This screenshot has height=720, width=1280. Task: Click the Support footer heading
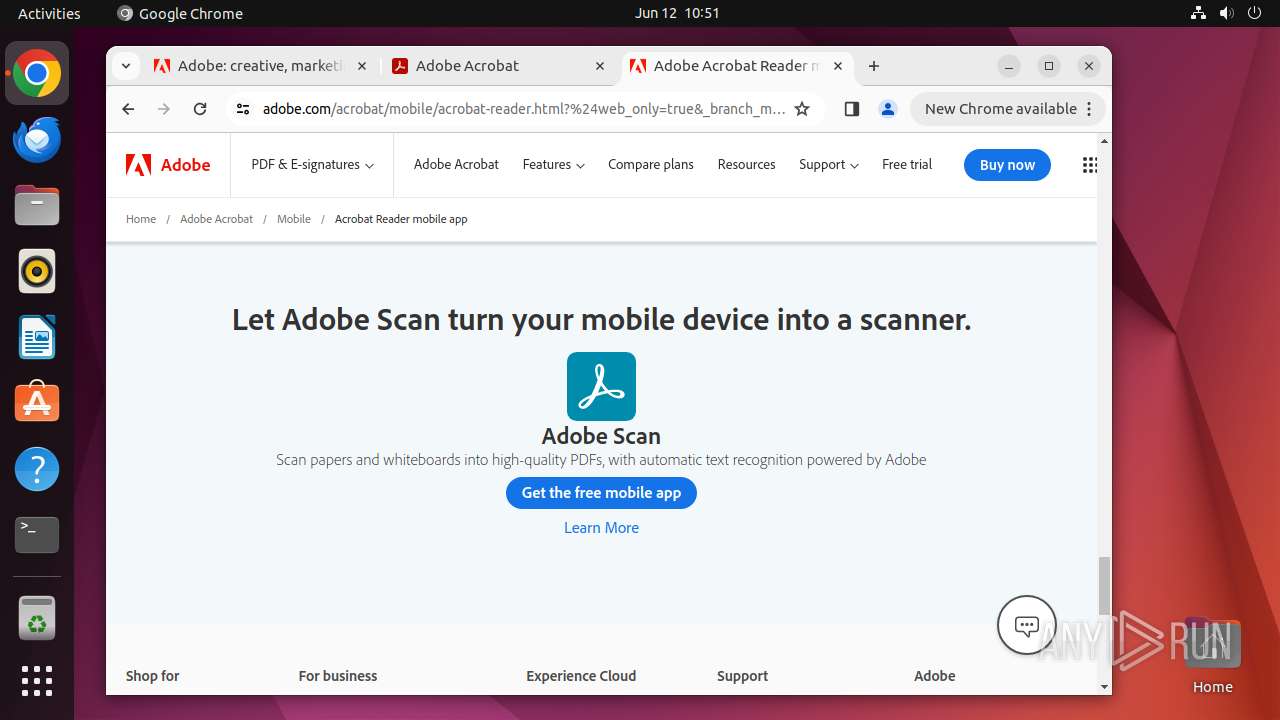pos(742,676)
